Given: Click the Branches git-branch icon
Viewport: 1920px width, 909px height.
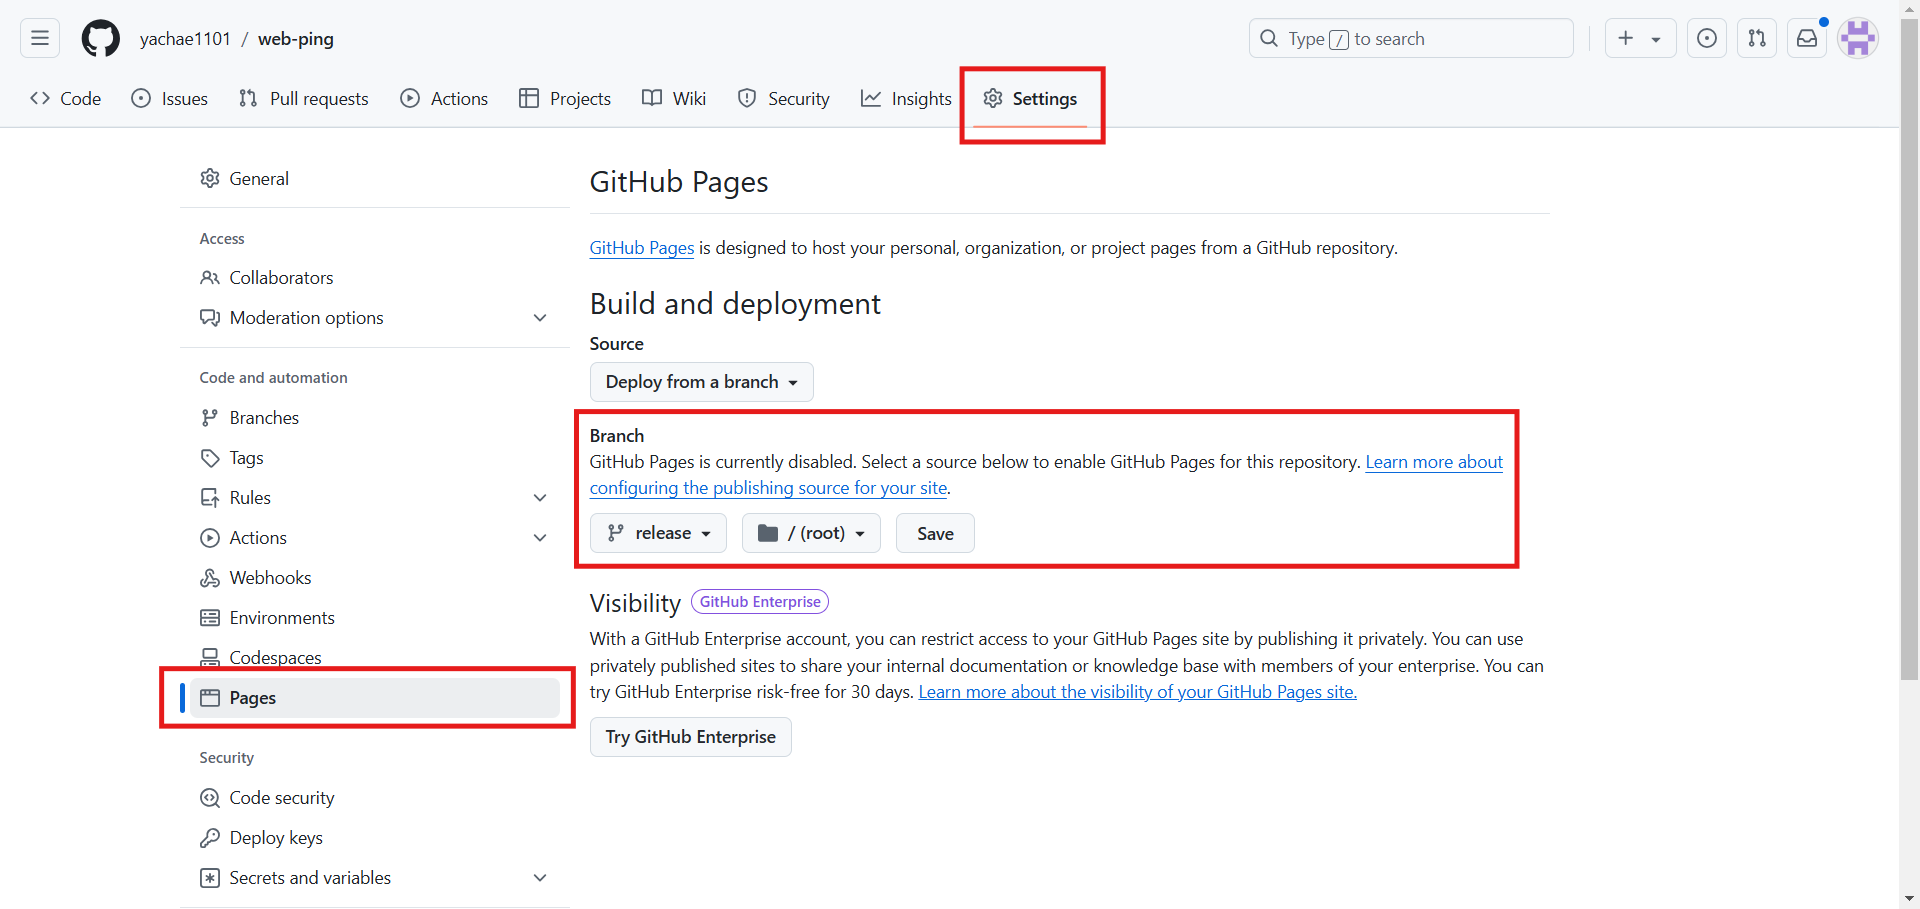Looking at the screenshot, I should [x=210, y=418].
